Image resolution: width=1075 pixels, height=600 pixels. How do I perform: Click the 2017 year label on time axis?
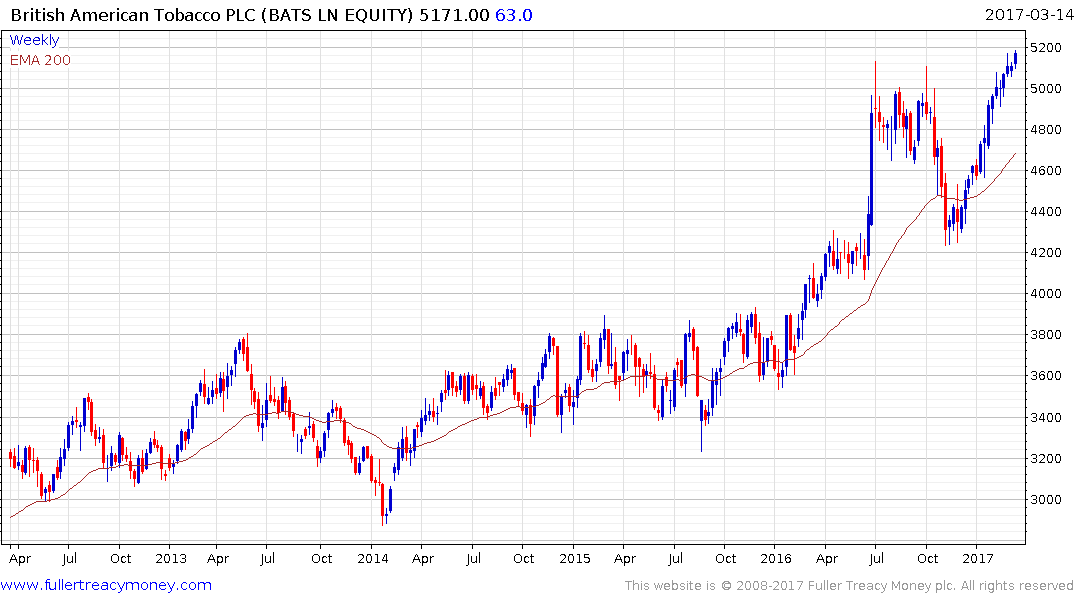(x=978, y=558)
